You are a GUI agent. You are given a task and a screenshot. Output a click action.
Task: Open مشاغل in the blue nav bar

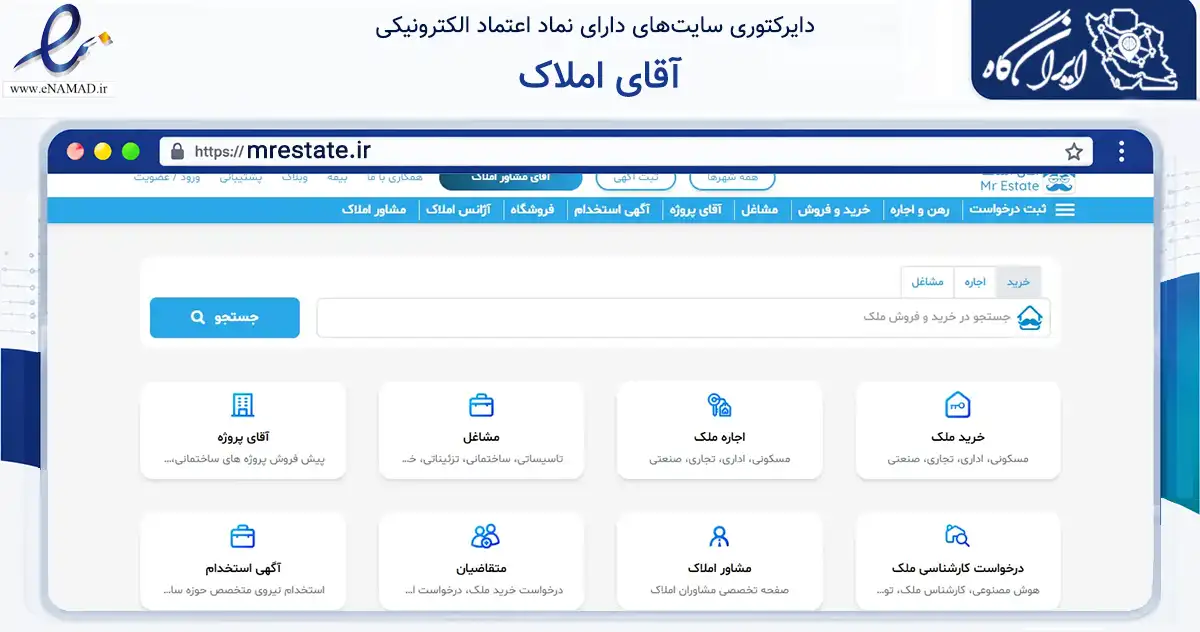point(759,210)
